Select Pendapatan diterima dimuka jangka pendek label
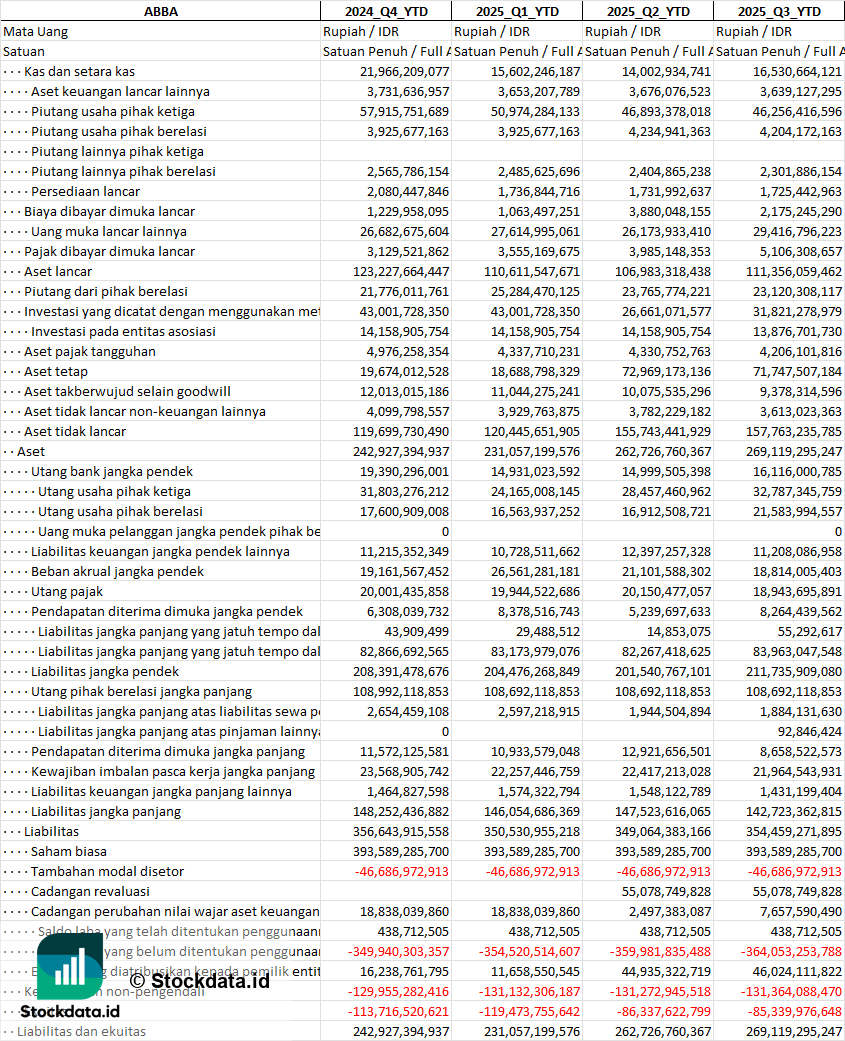Viewport: 845px width, 1041px height. click(167, 611)
